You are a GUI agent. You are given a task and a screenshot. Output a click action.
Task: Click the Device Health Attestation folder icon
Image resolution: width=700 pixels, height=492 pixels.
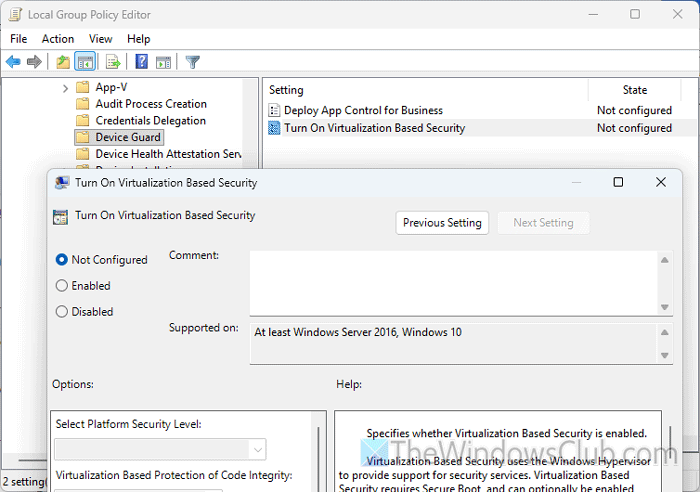click(83, 154)
